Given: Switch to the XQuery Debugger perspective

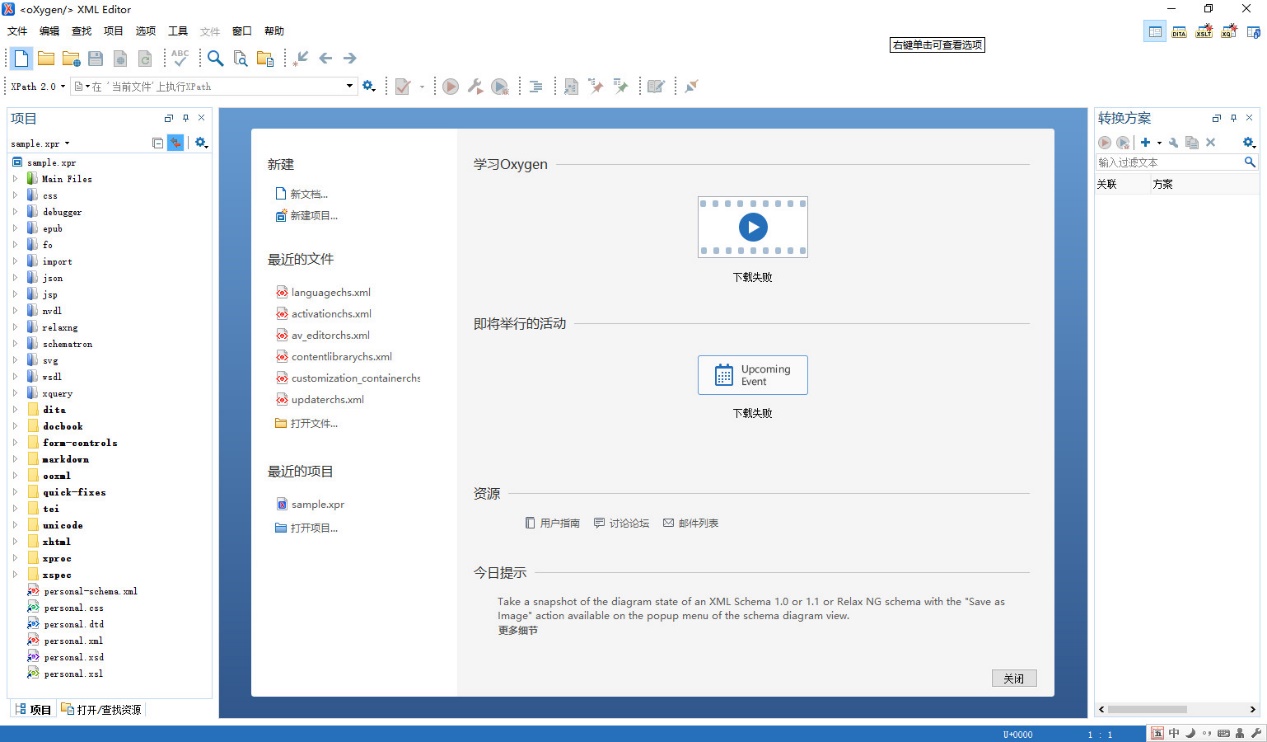Looking at the screenshot, I should (x=1229, y=32).
